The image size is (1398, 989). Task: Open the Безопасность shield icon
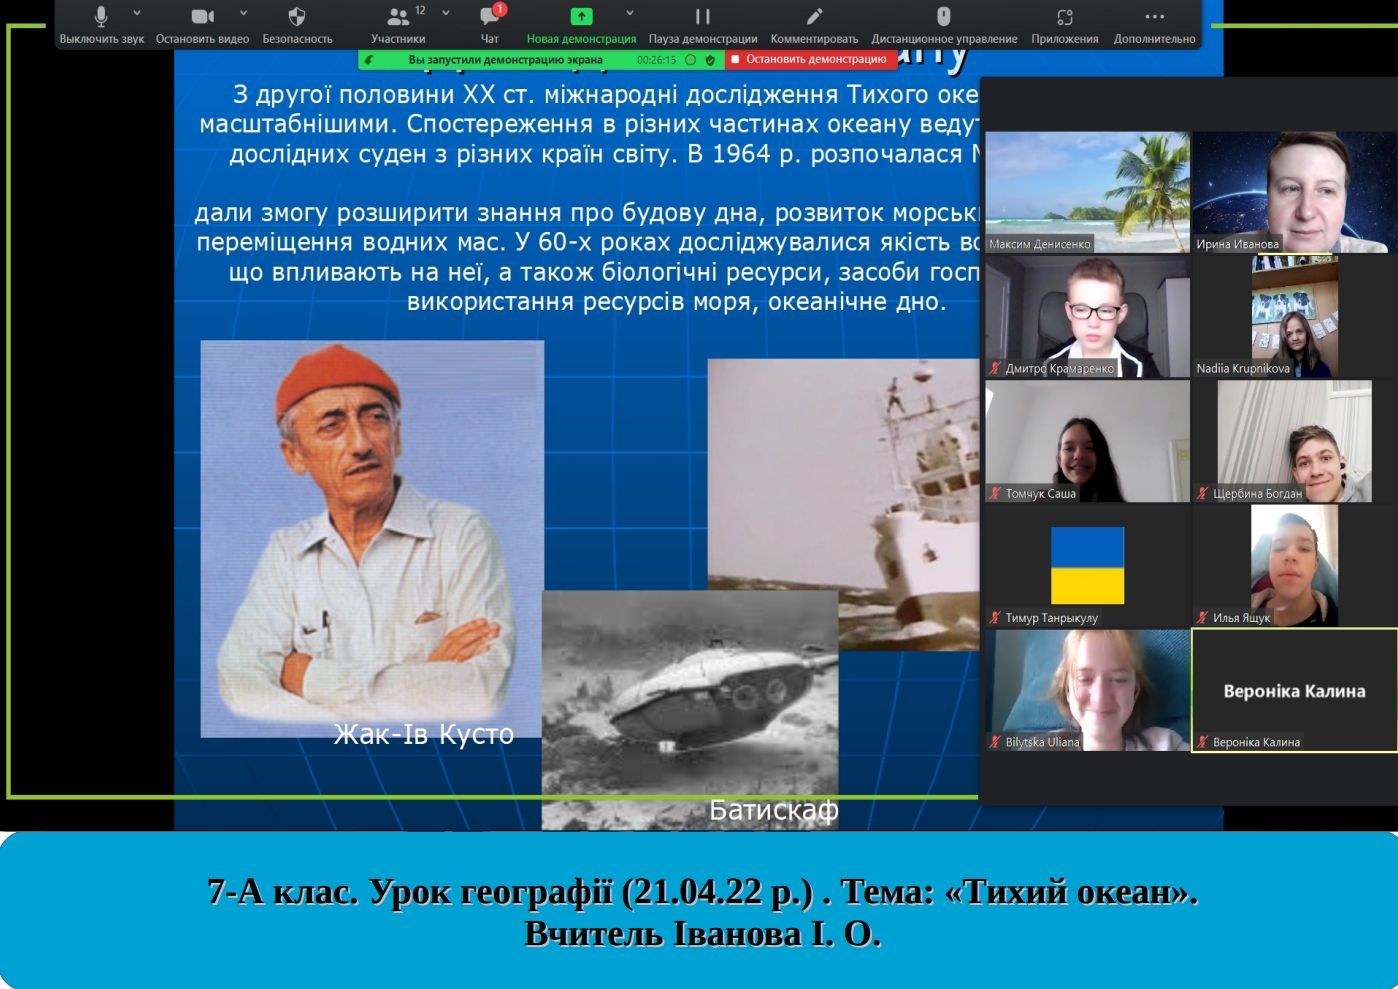click(297, 18)
